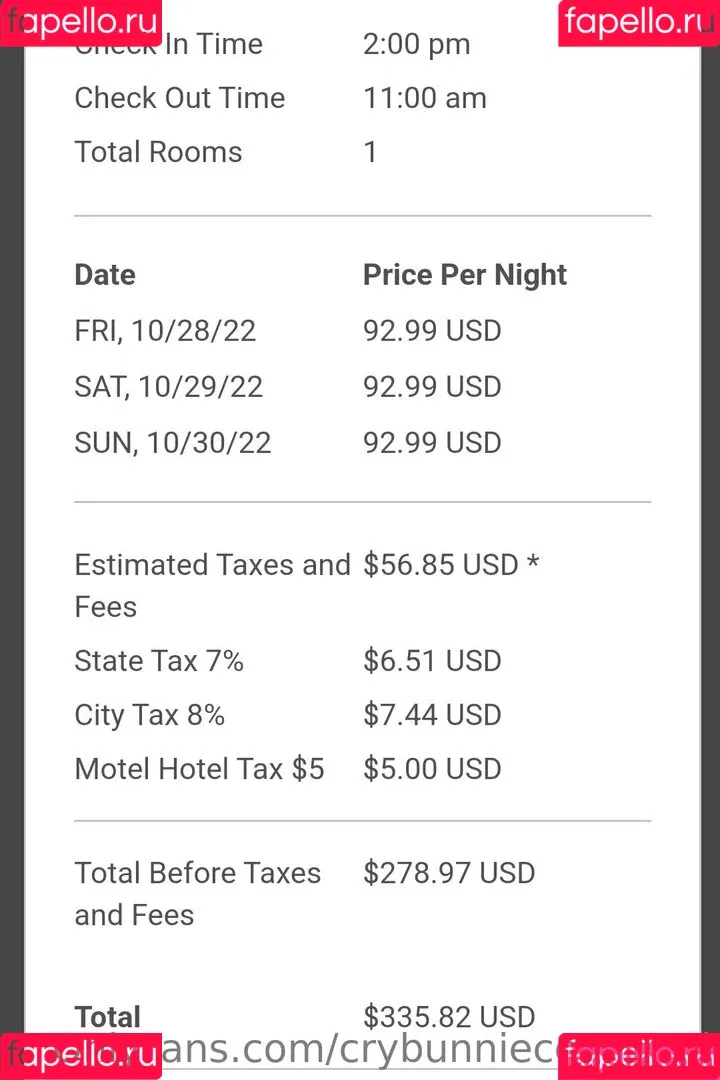
Task: Click the Date column header
Action: pyautogui.click(x=105, y=275)
